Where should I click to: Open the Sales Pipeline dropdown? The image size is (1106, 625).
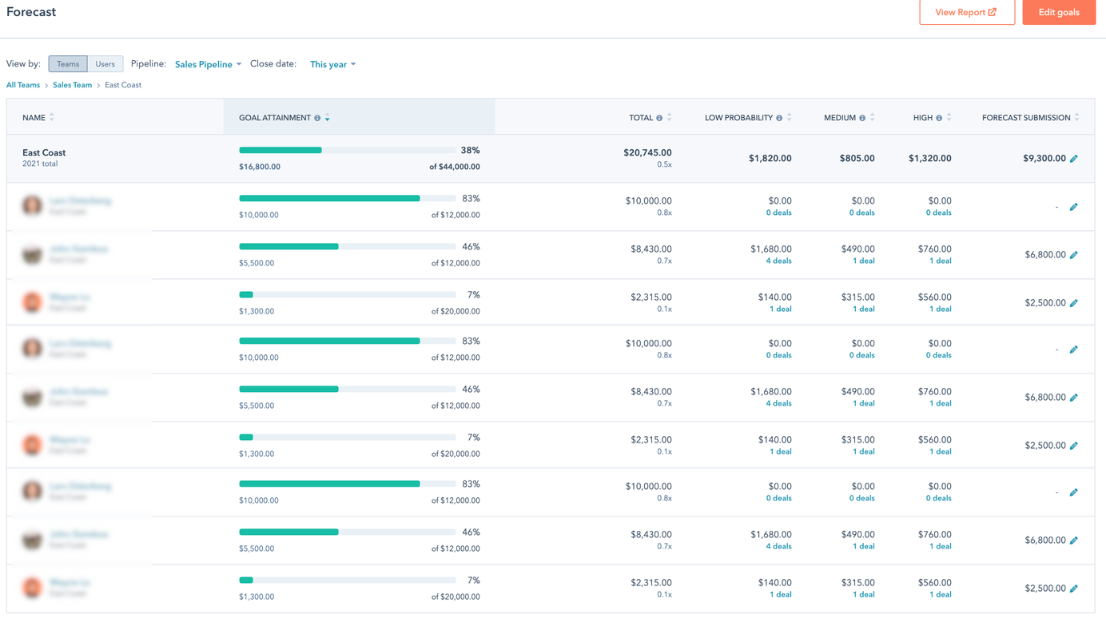point(208,64)
